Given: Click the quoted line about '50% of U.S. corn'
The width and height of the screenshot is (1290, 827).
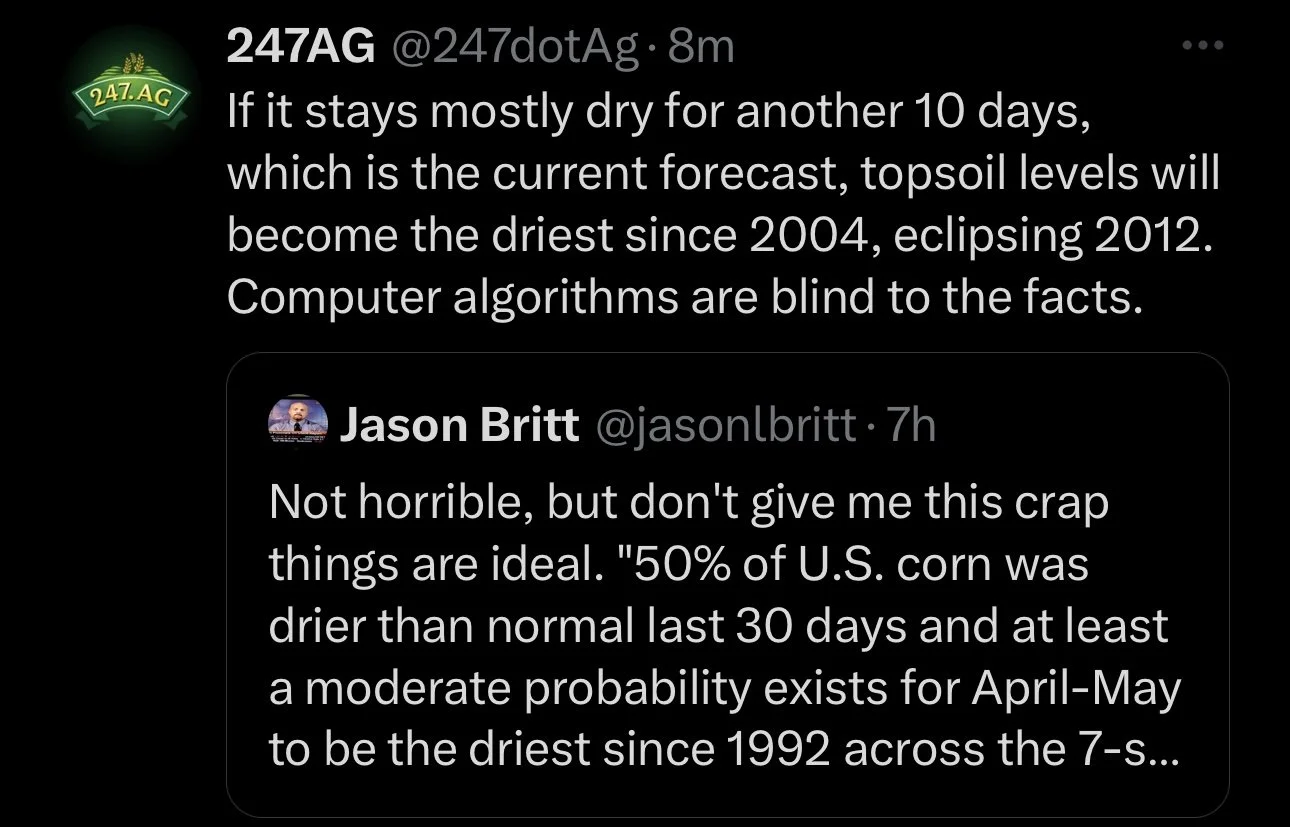Looking at the screenshot, I should tap(678, 566).
